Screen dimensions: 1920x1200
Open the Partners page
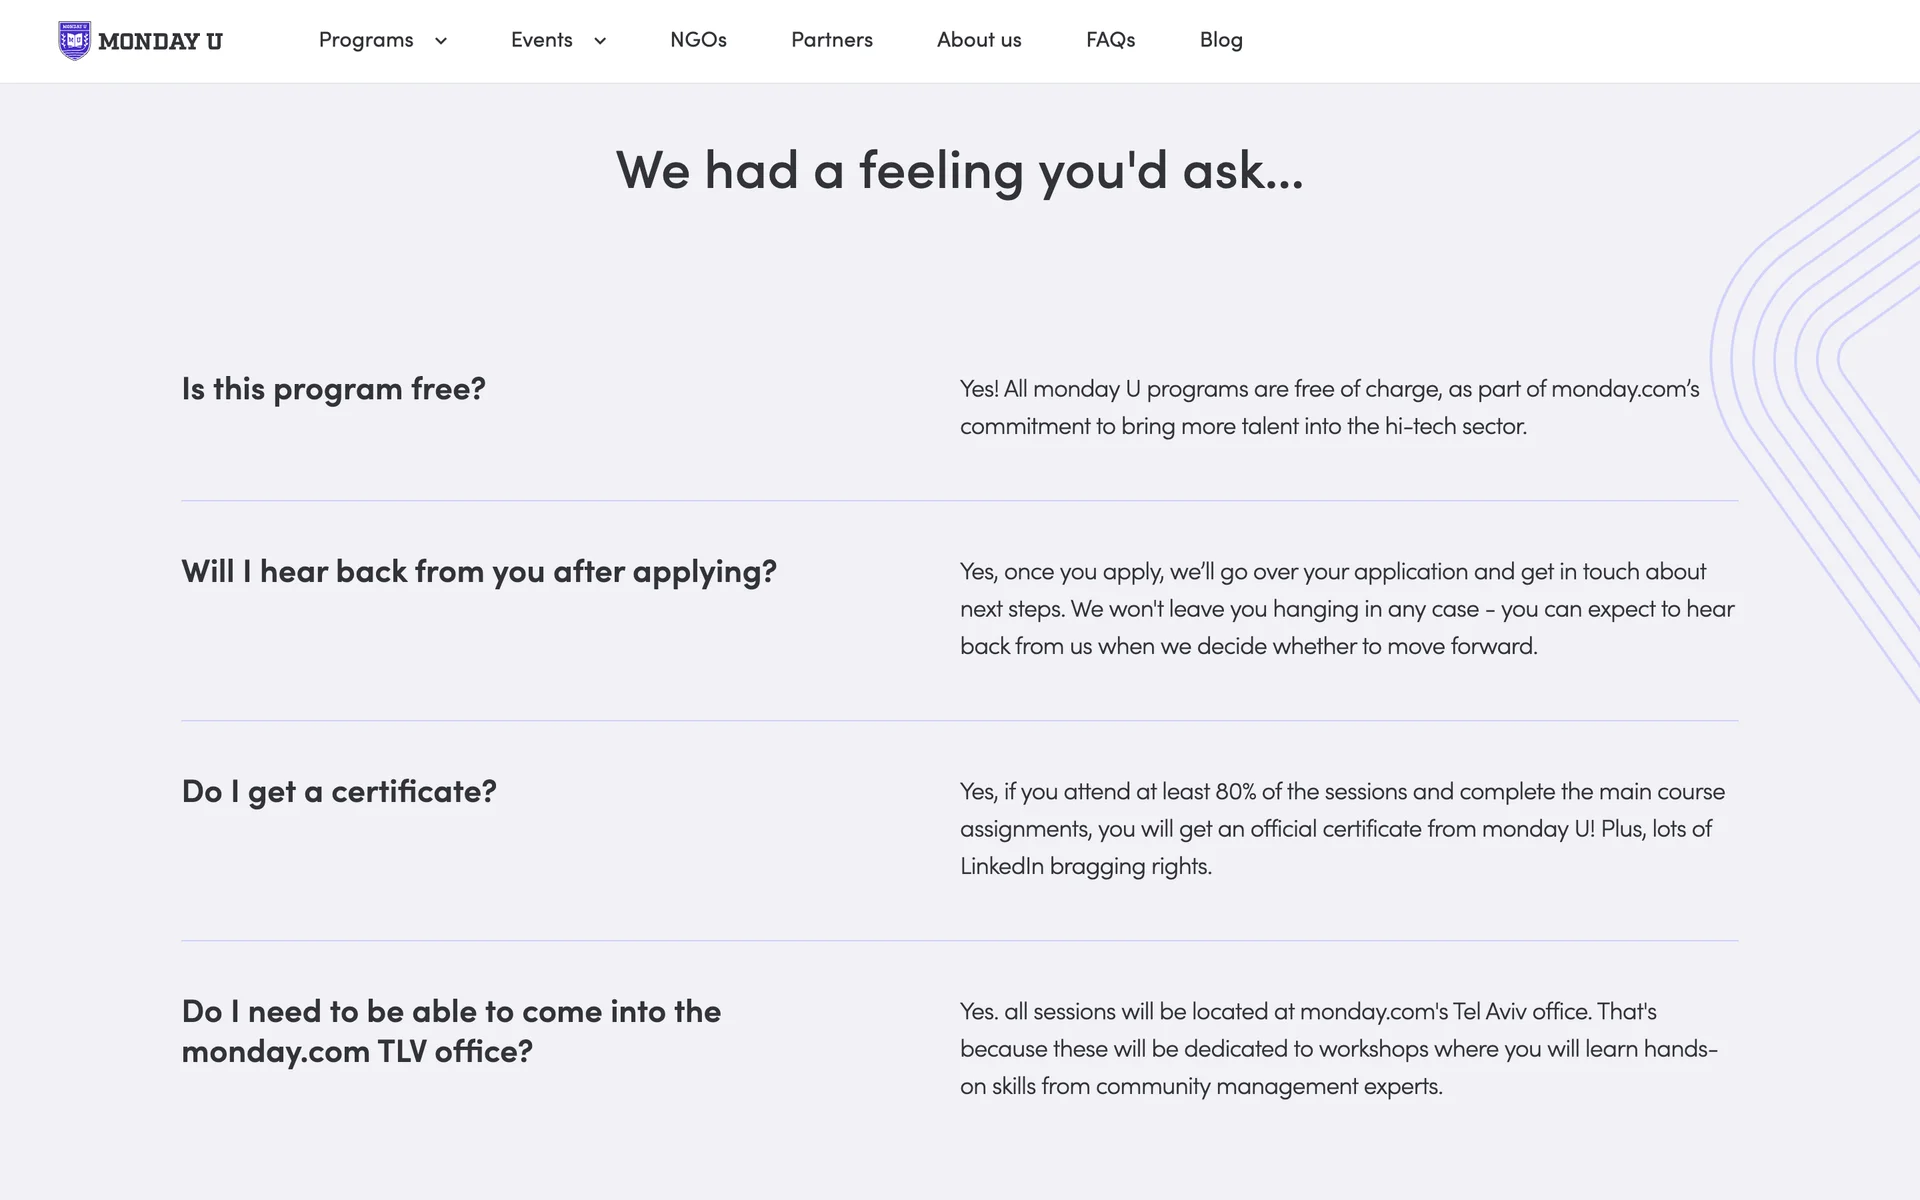click(832, 40)
